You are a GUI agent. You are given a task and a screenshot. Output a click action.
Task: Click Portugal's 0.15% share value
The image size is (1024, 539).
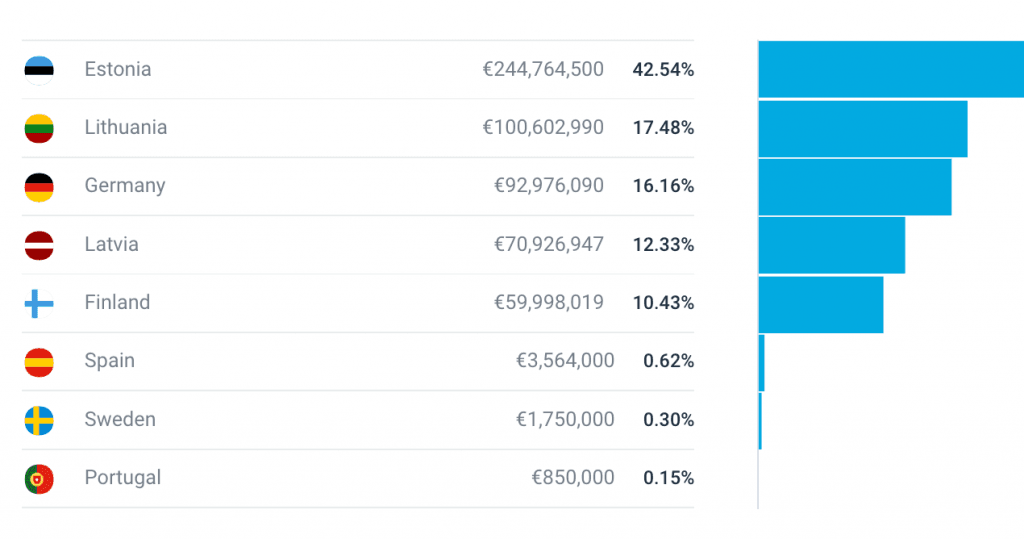(668, 478)
